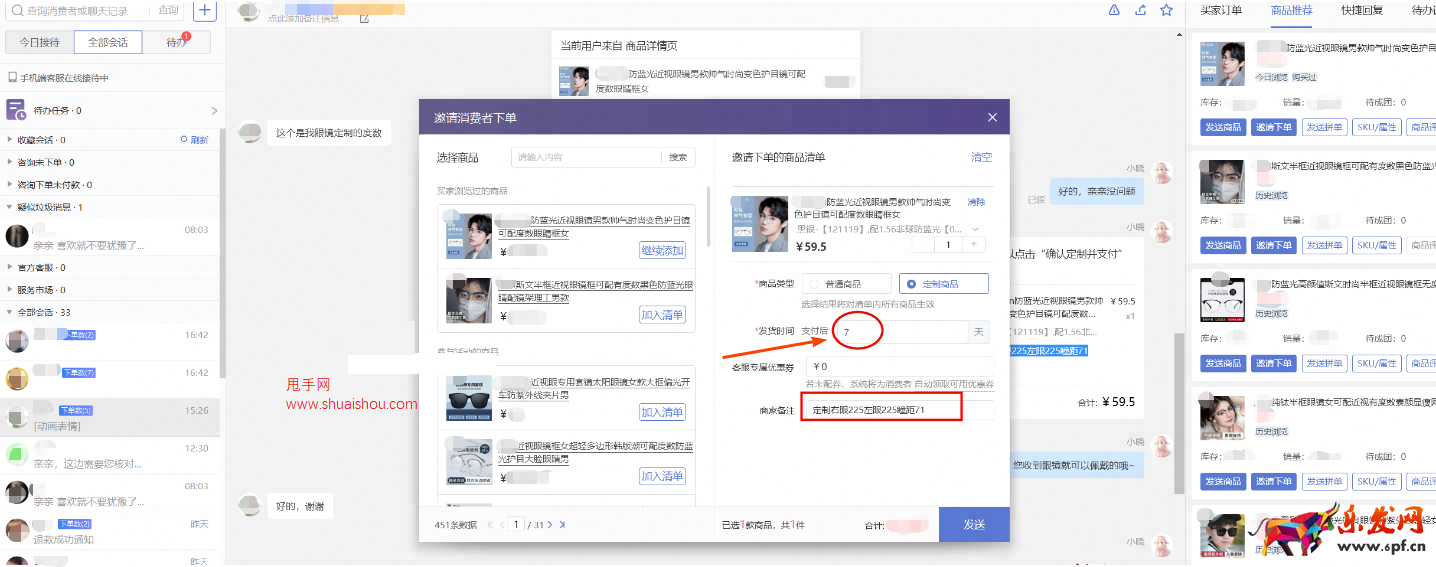The image size is (1436, 567).
Task: Click the 发送 button in dialog
Action: click(x=974, y=524)
